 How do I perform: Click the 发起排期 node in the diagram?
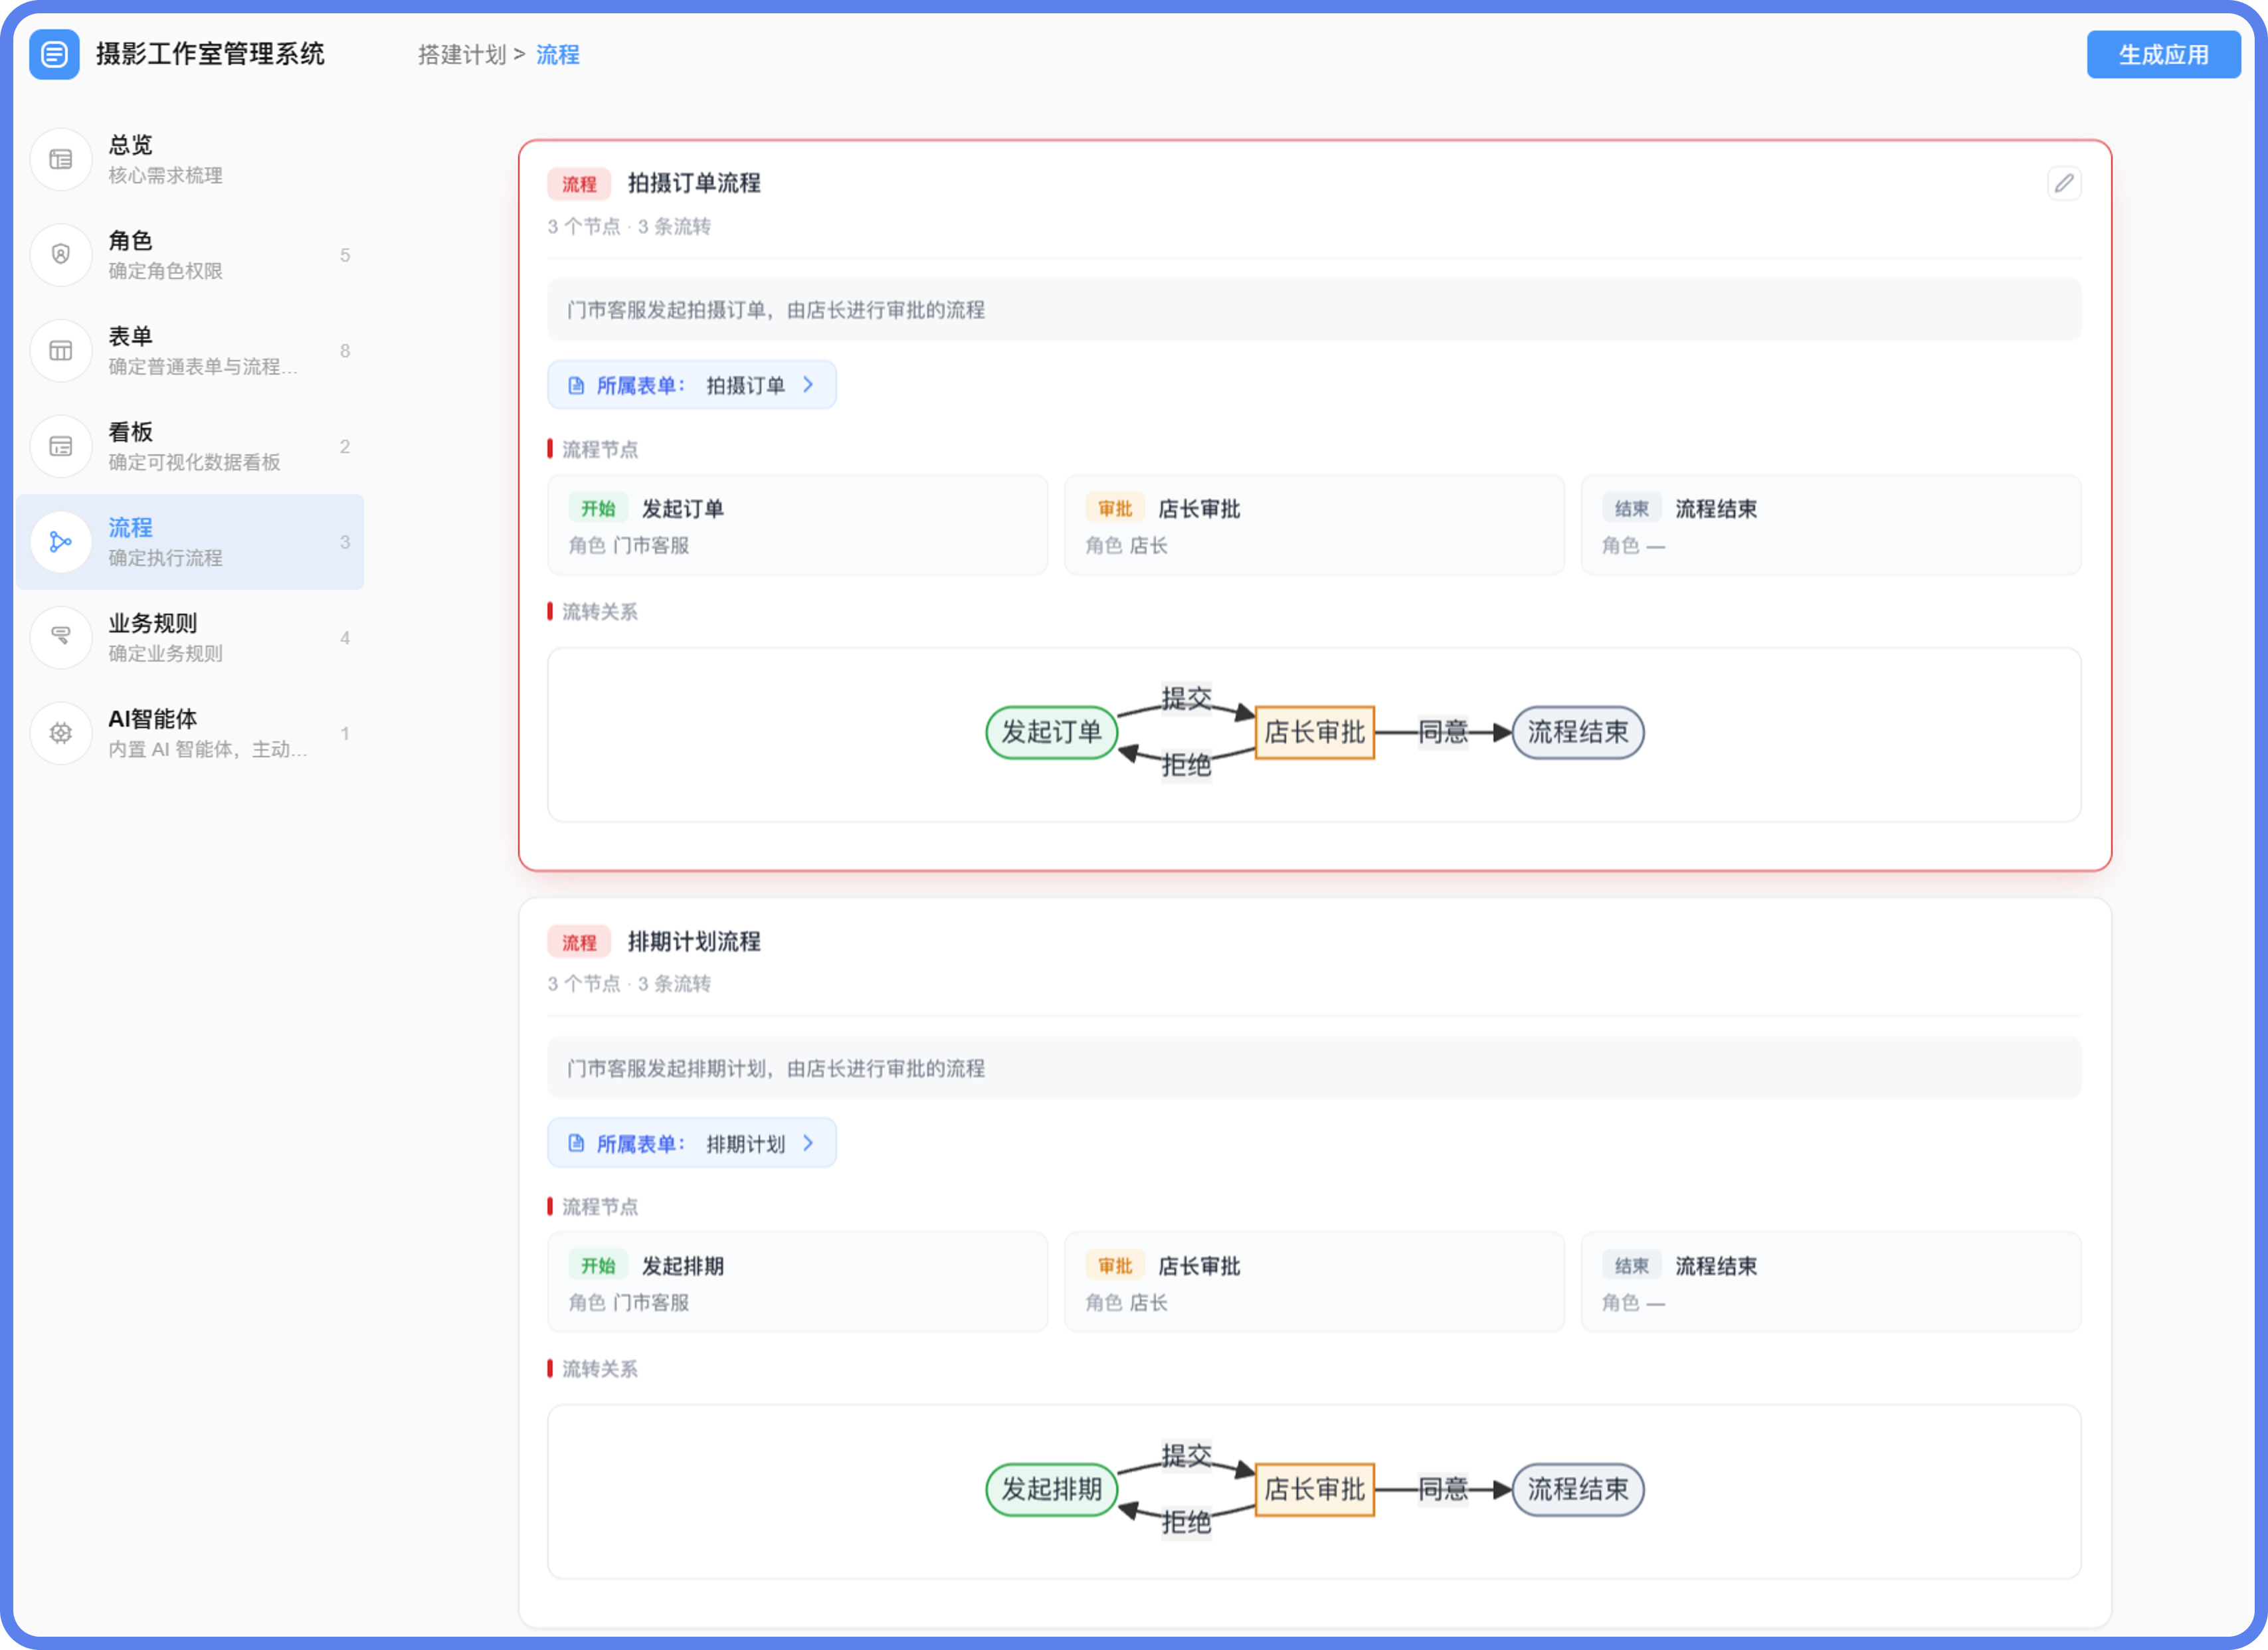pyautogui.click(x=1051, y=1489)
